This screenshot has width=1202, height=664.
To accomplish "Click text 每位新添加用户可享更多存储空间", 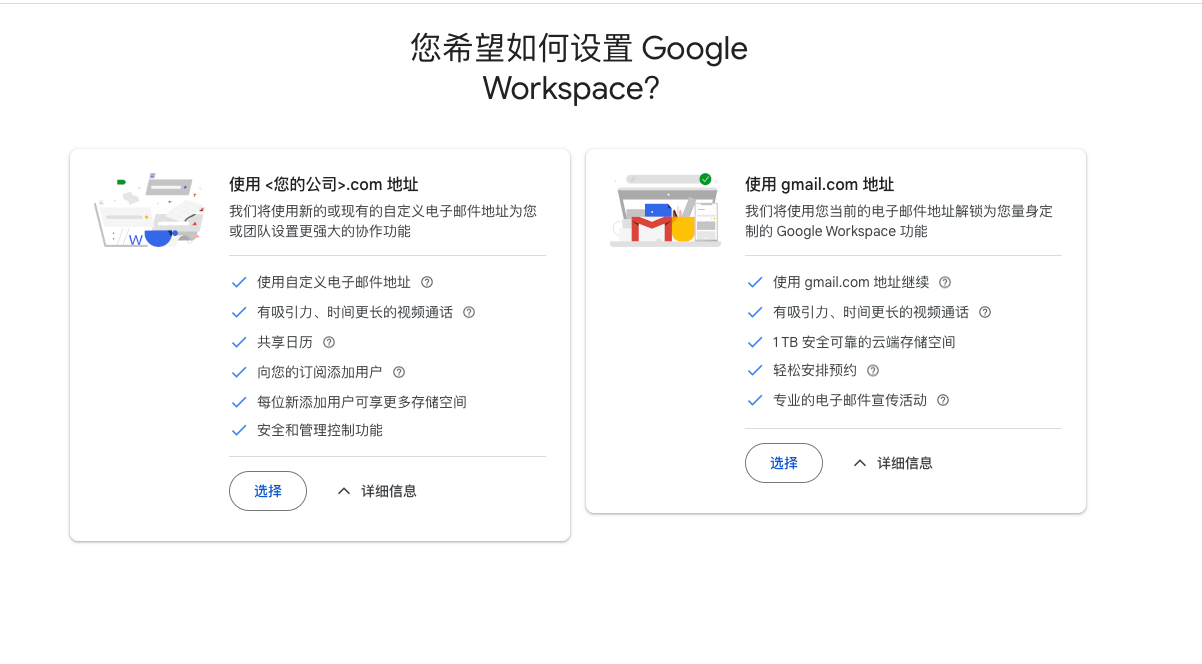I will click(x=362, y=402).
